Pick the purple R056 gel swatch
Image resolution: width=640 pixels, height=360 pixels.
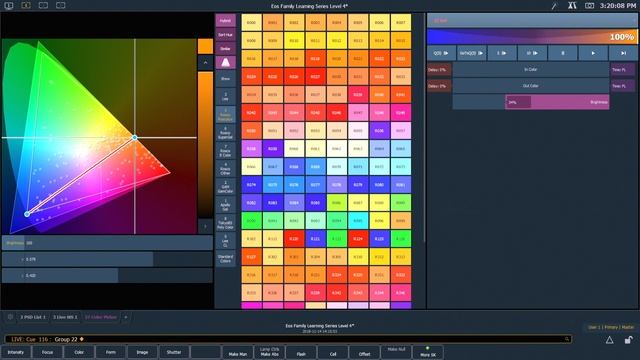[379, 131]
